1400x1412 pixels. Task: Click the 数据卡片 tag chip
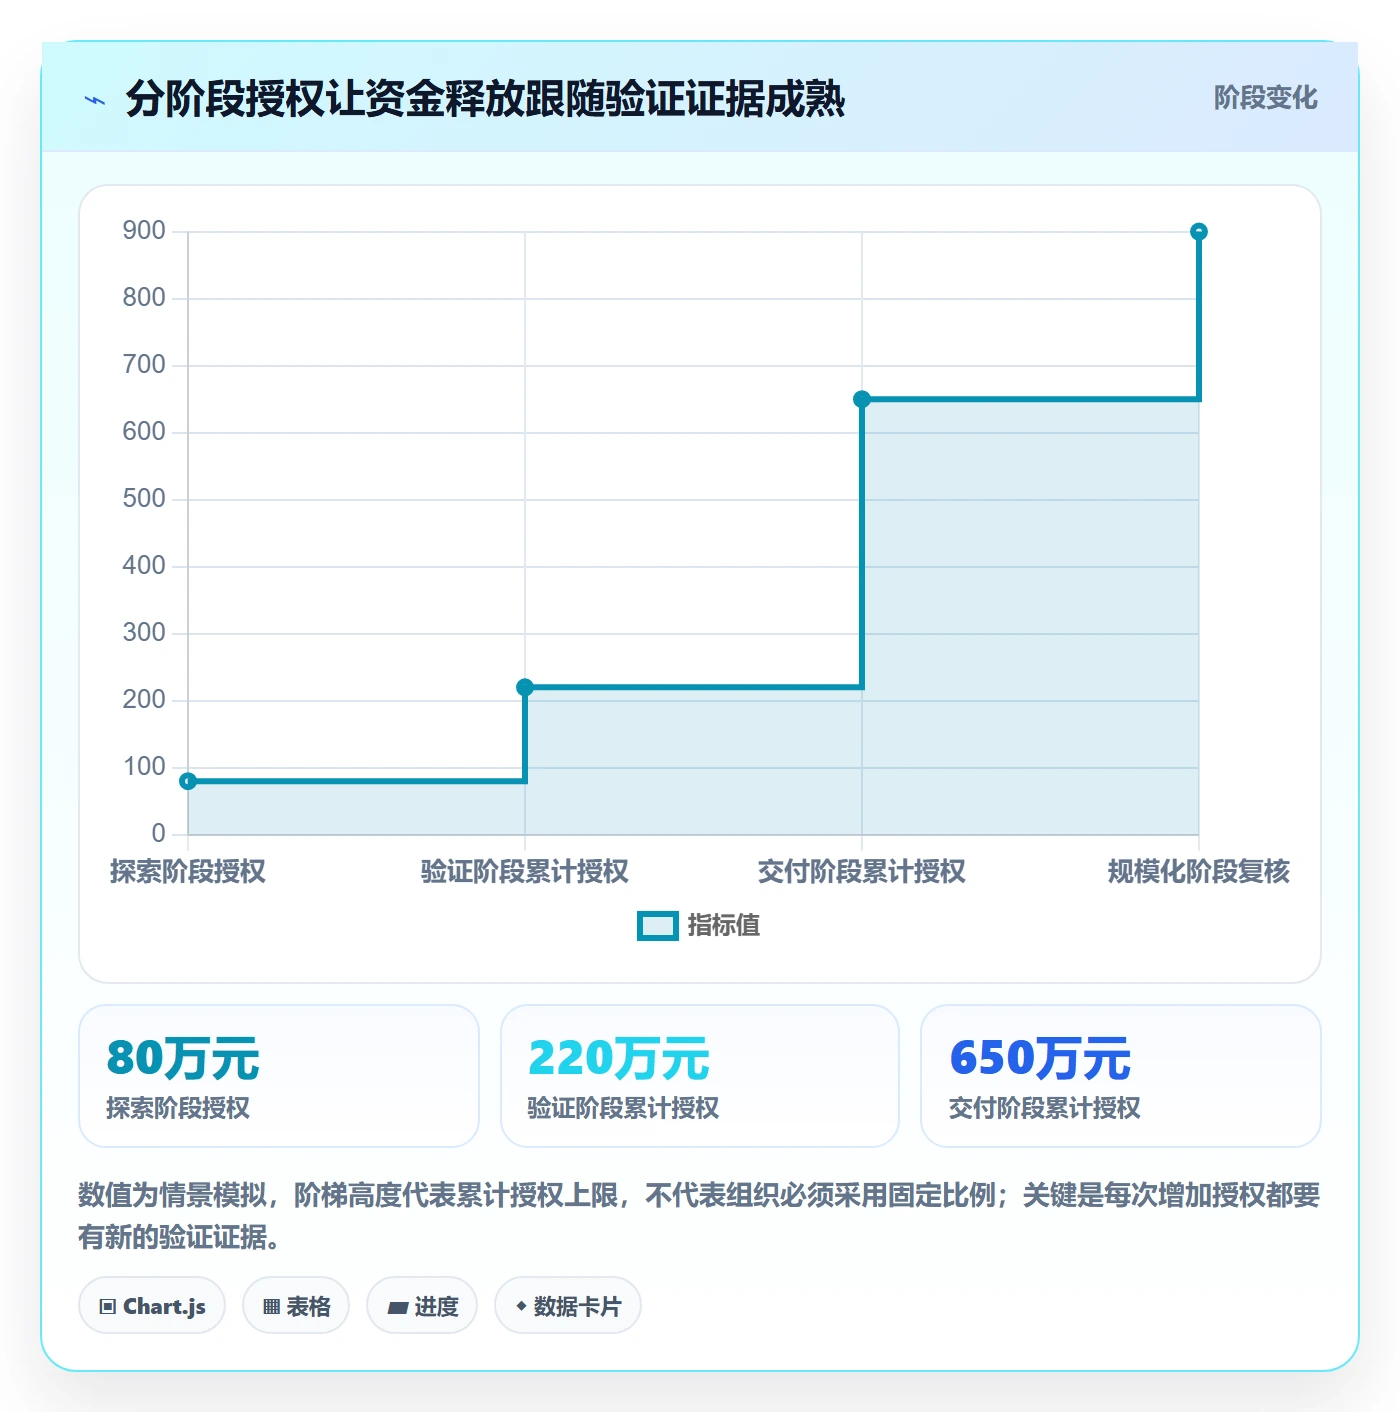click(568, 1306)
